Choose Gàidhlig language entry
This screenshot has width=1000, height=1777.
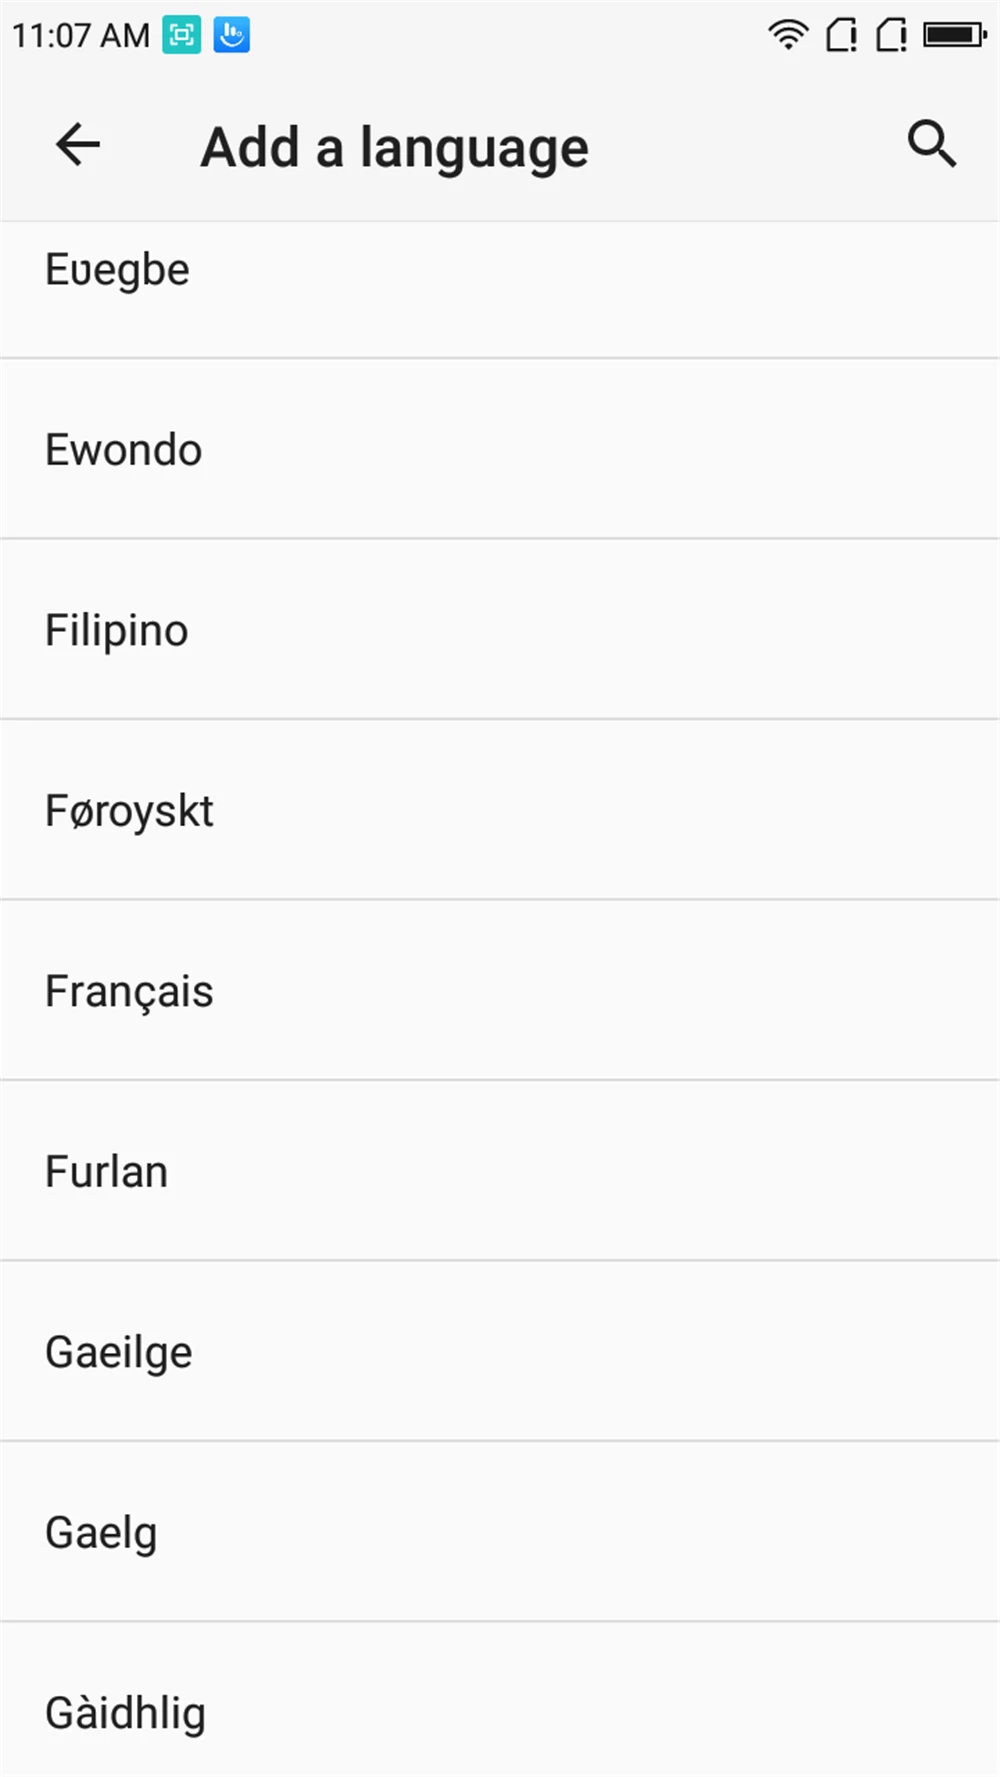tap(500, 1700)
